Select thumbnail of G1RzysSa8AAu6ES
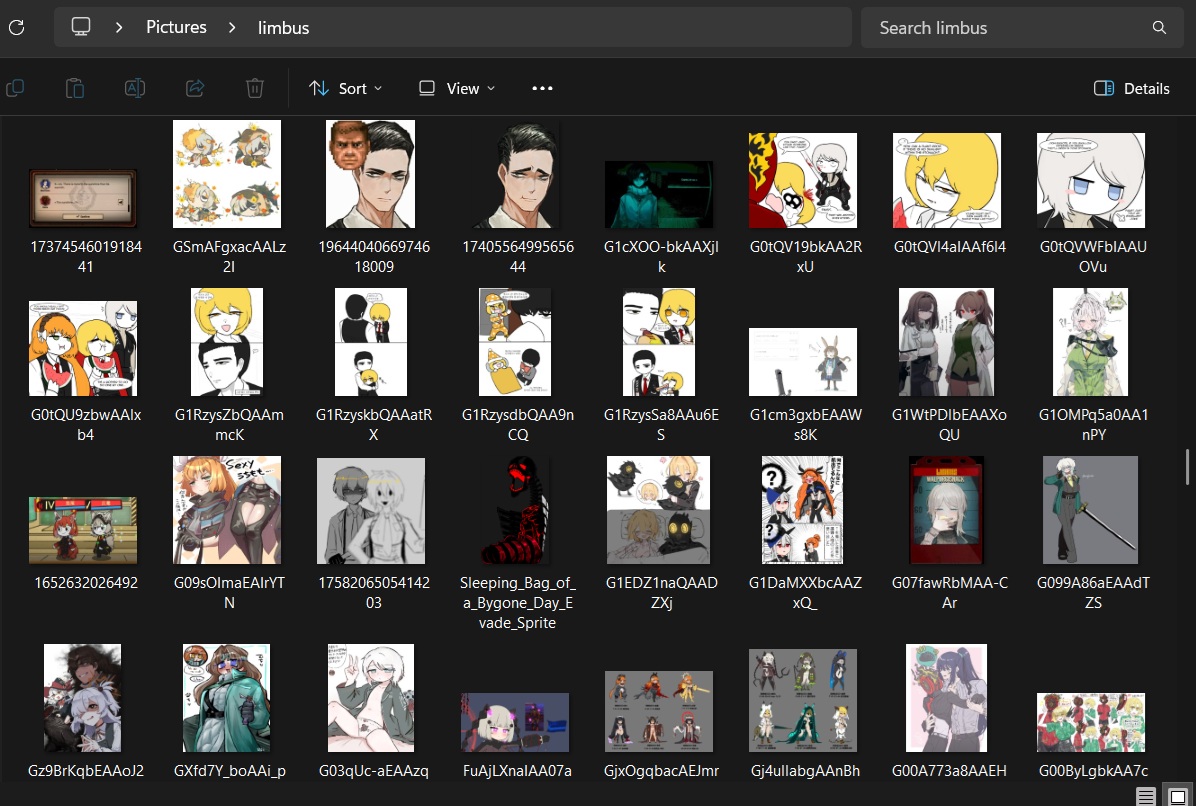 pyautogui.click(x=659, y=342)
